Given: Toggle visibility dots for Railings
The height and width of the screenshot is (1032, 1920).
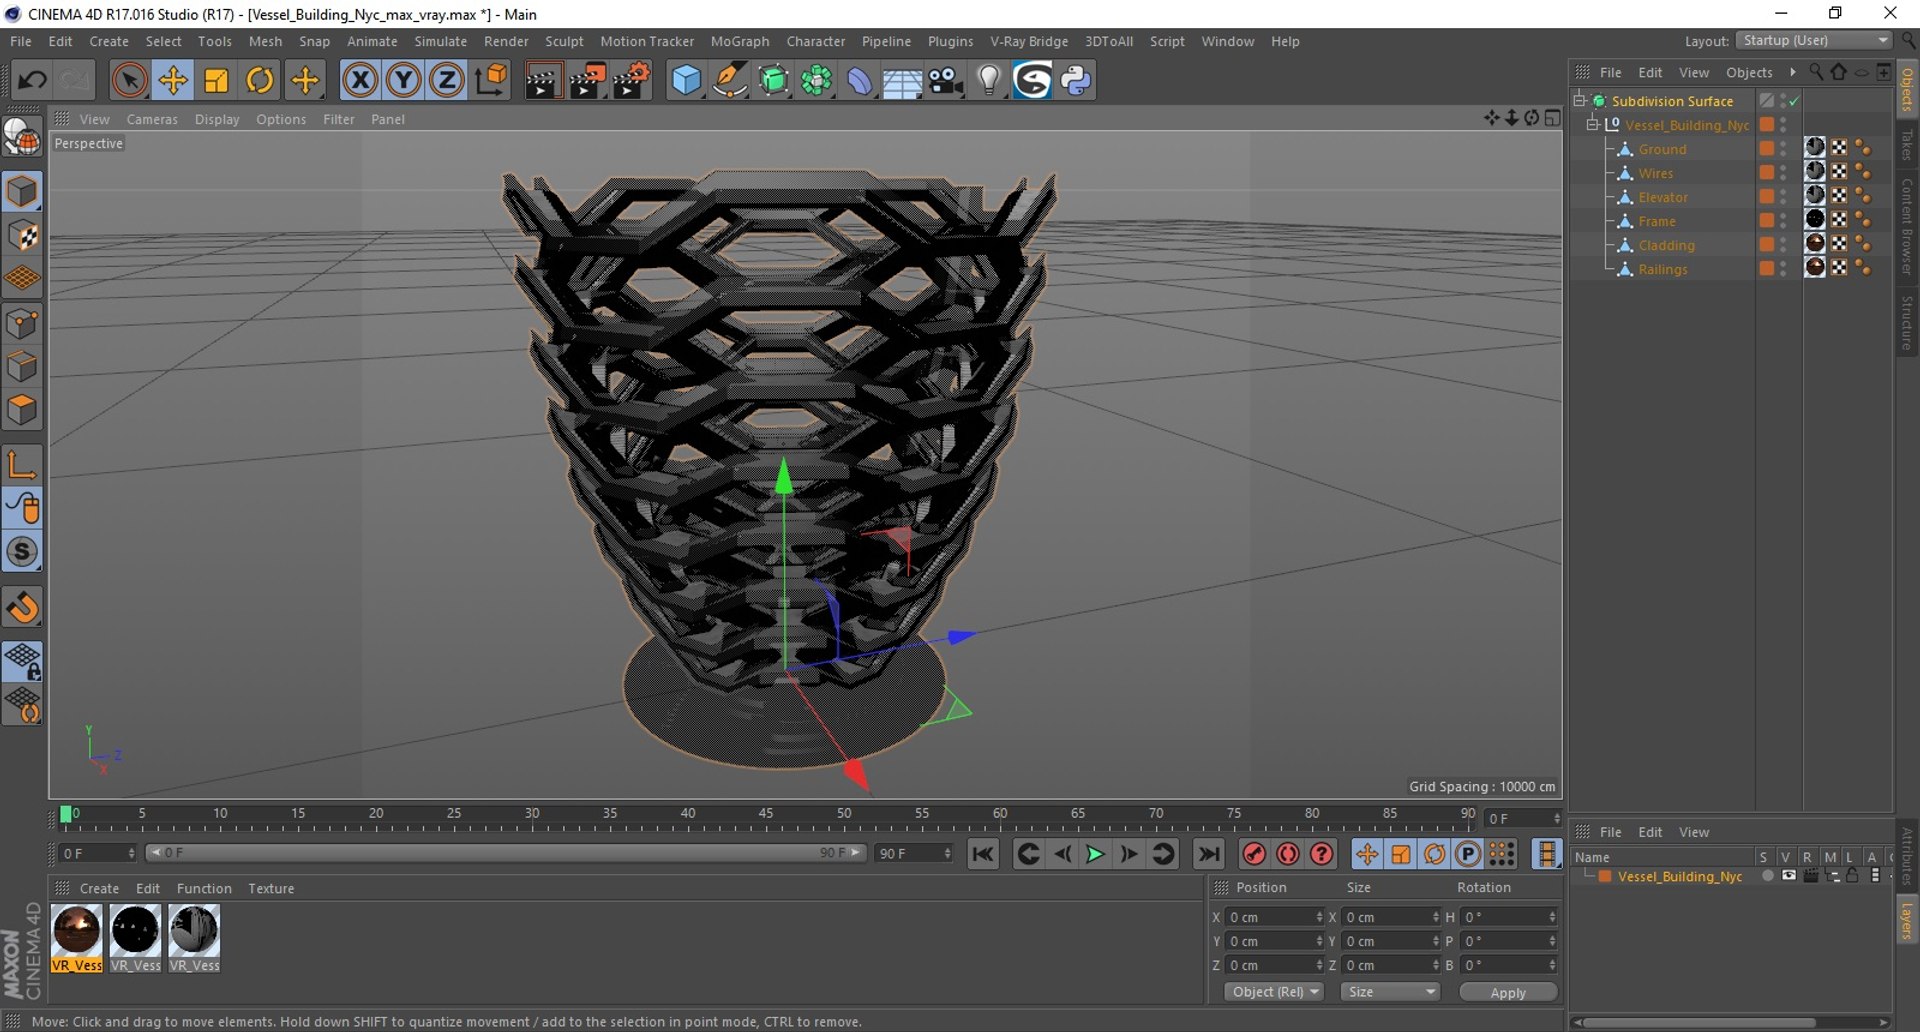Looking at the screenshot, I should [x=1783, y=269].
